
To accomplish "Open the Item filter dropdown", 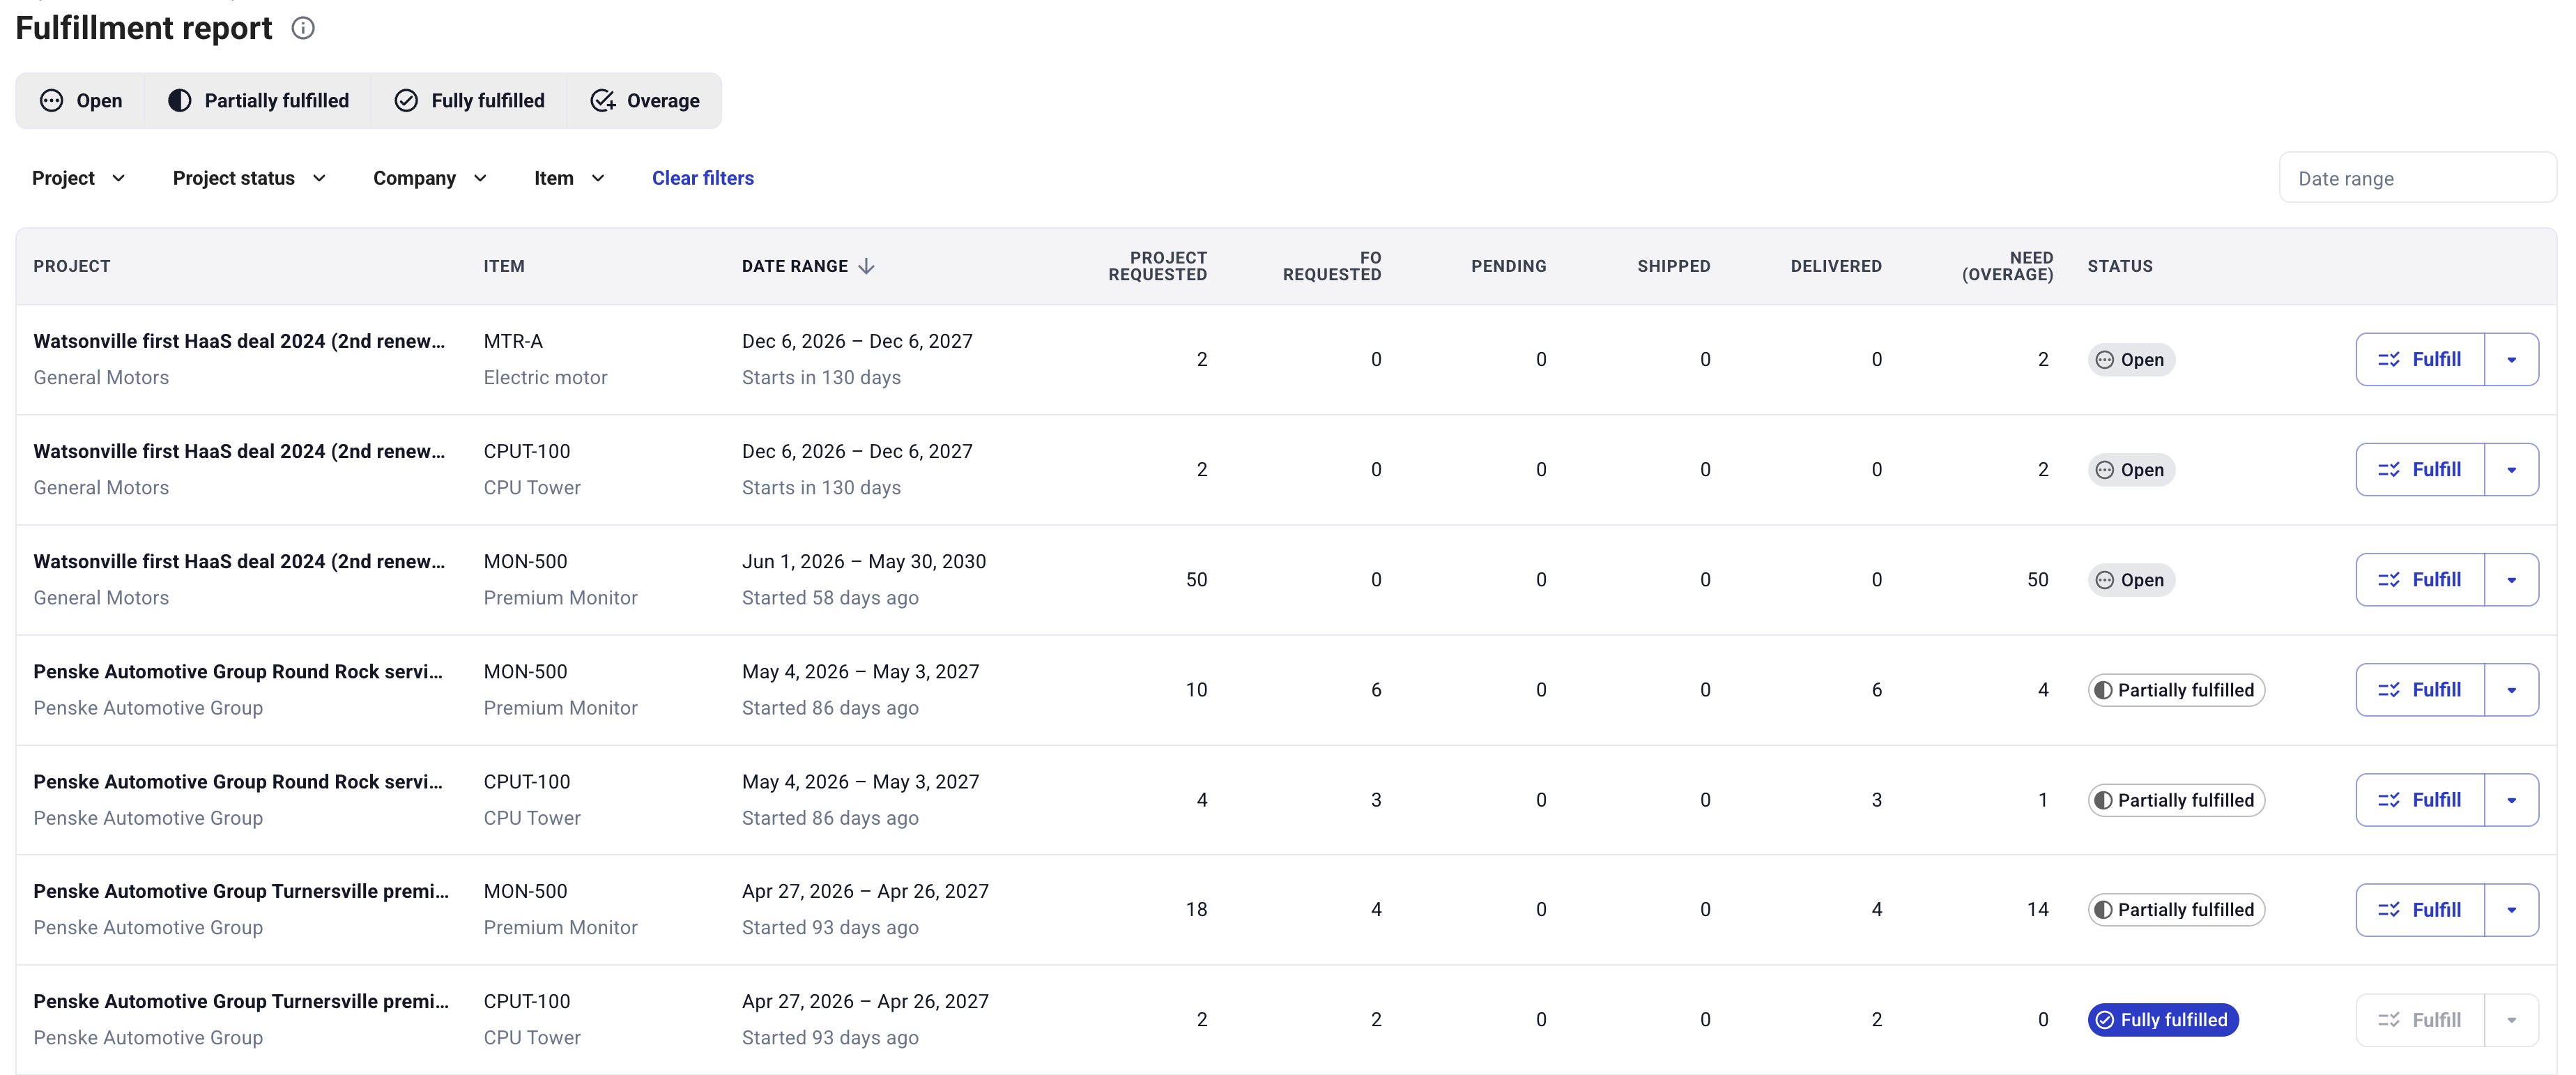I will point(569,178).
